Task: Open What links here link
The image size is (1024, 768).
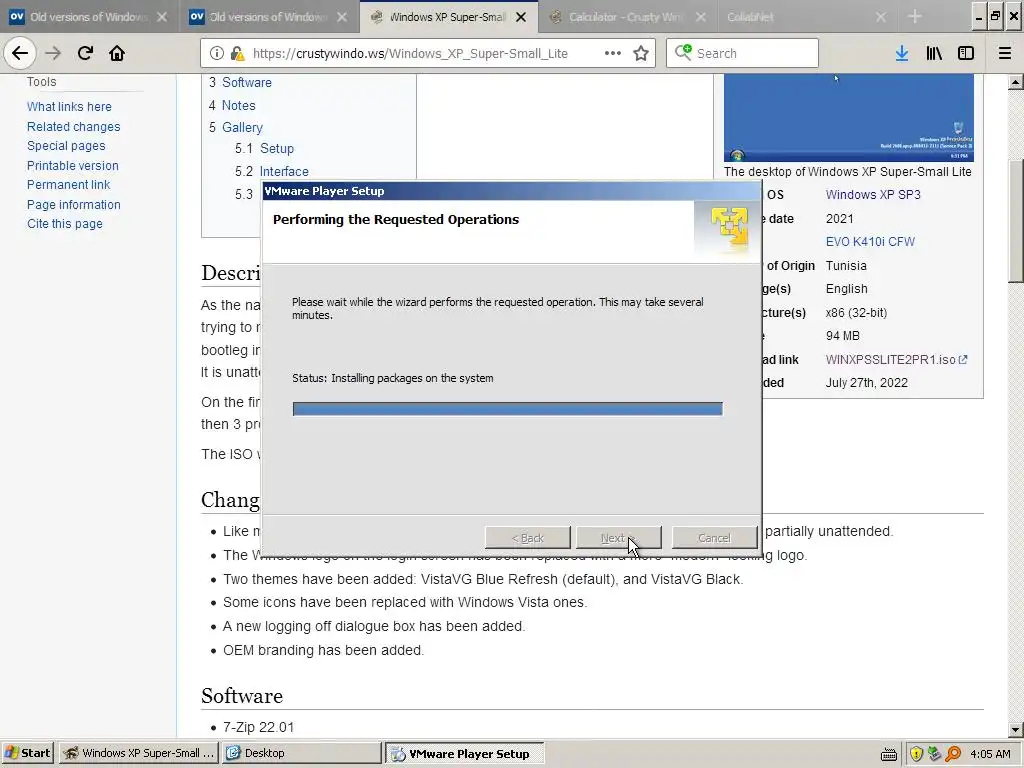Action: (69, 106)
